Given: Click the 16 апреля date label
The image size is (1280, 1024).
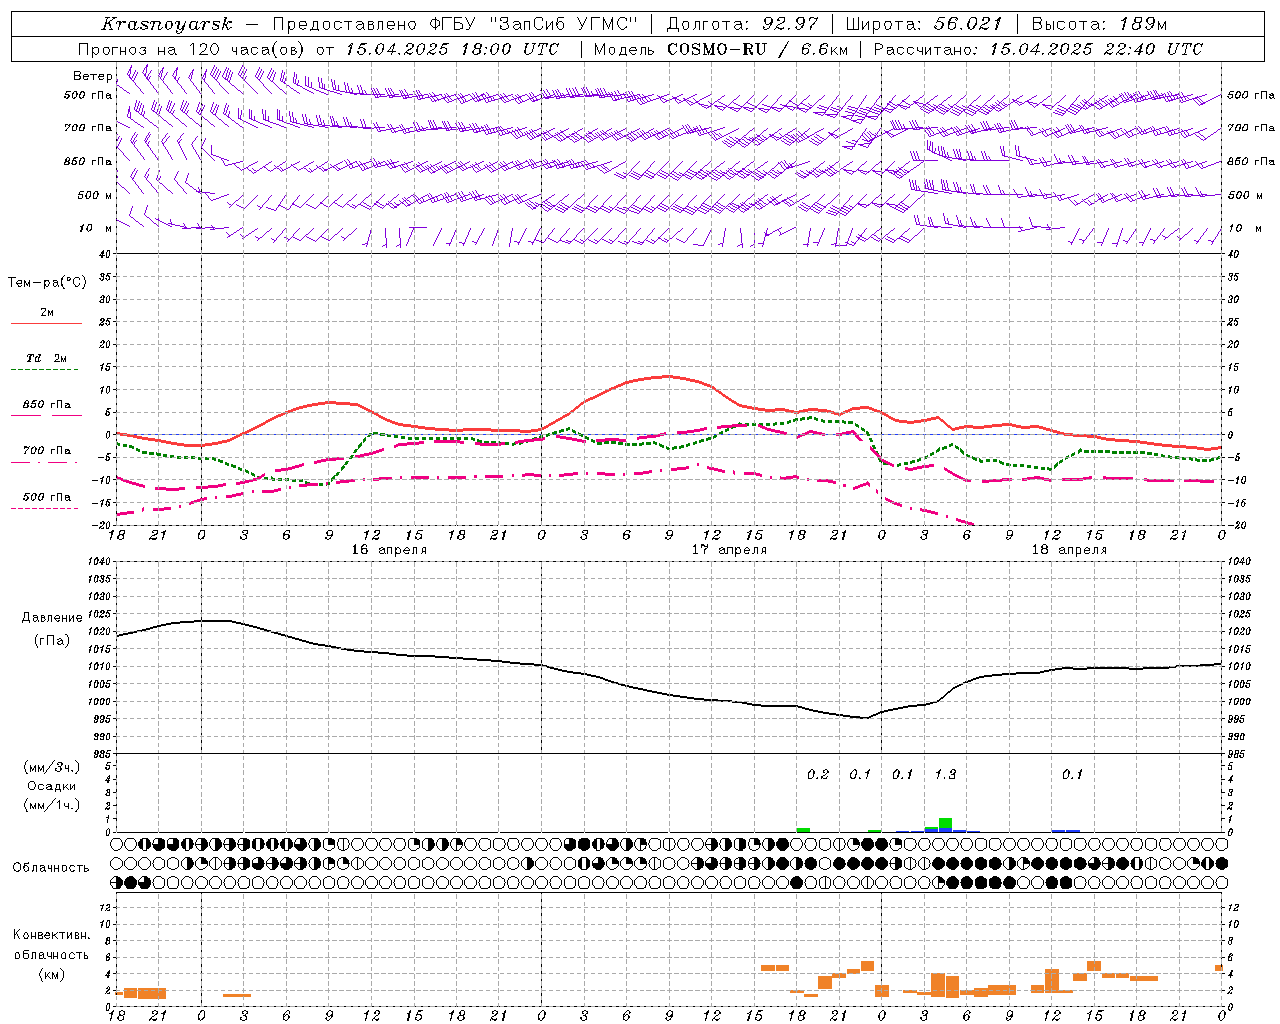Looking at the screenshot, I should 389,550.
